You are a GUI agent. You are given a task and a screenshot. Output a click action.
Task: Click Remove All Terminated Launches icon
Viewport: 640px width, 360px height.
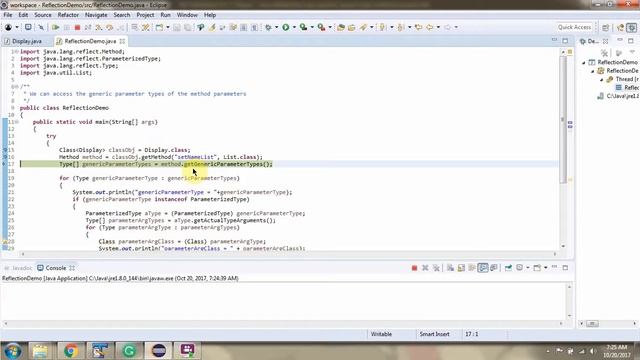[436, 268]
